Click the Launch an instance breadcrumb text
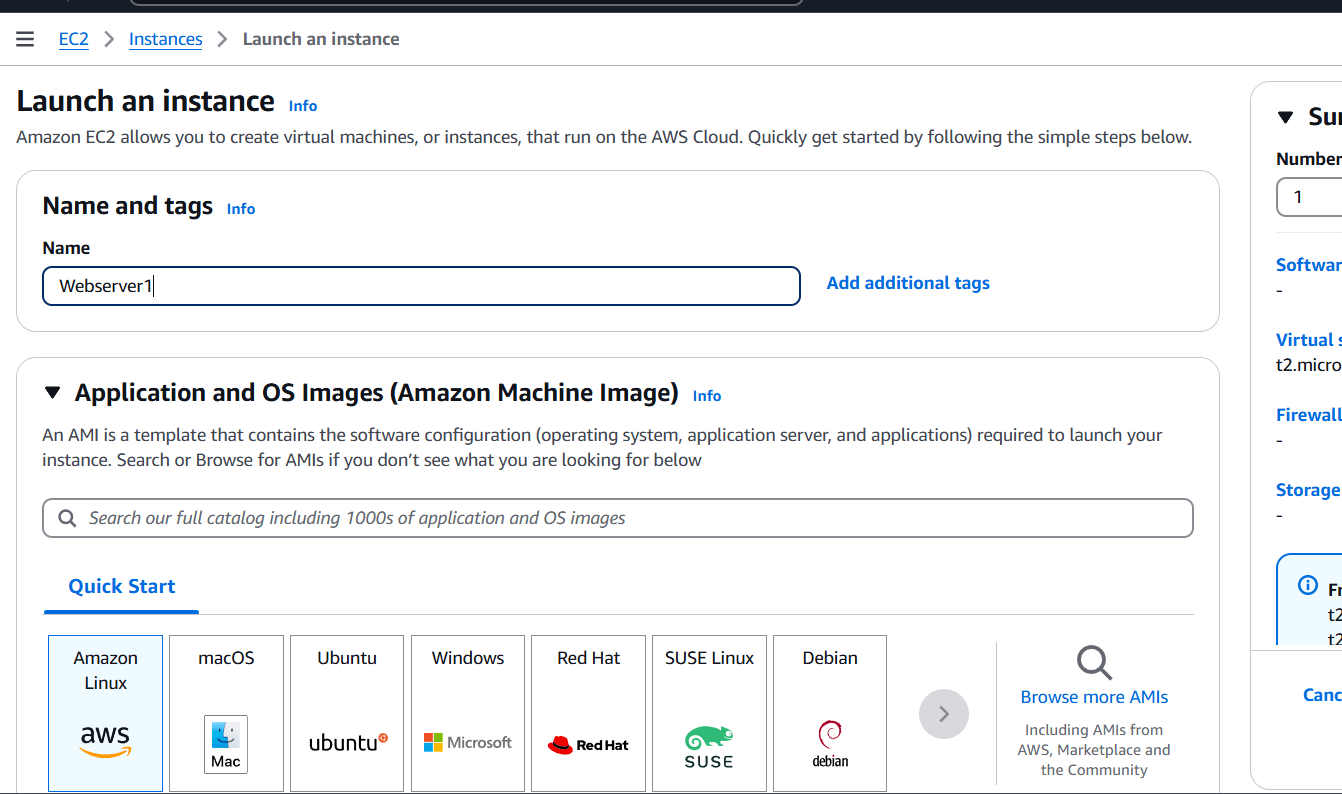The image size is (1342, 794). click(x=321, y=39)
